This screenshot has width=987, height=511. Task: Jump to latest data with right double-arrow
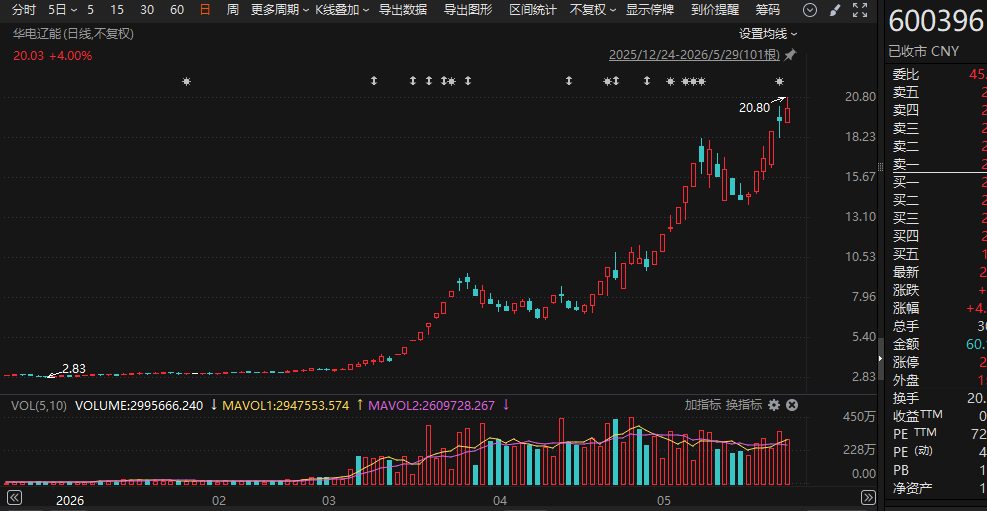click(x=868, y=497)
